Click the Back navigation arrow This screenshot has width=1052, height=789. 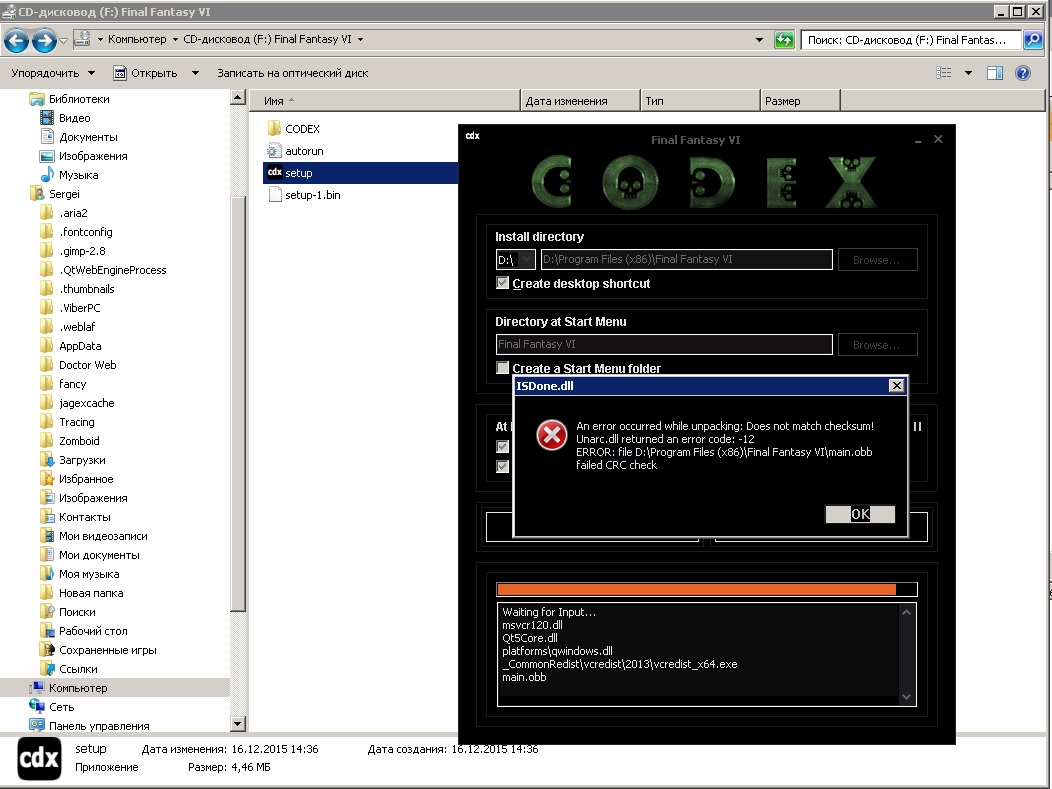pyautogui.click(x=17, y=40)
